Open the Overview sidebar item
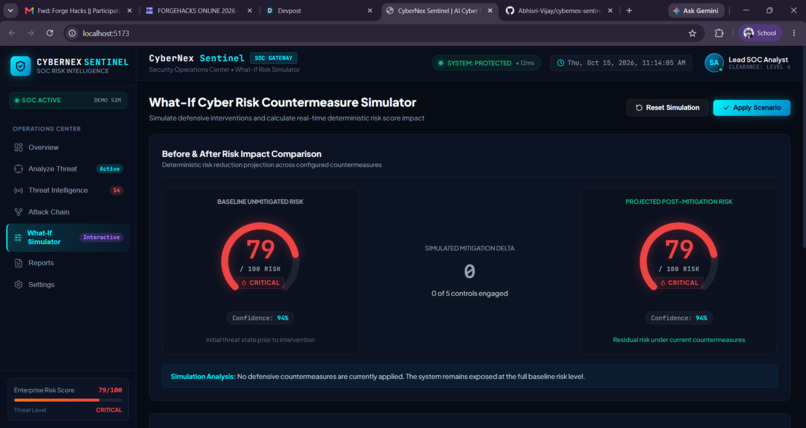 point(67,147)
